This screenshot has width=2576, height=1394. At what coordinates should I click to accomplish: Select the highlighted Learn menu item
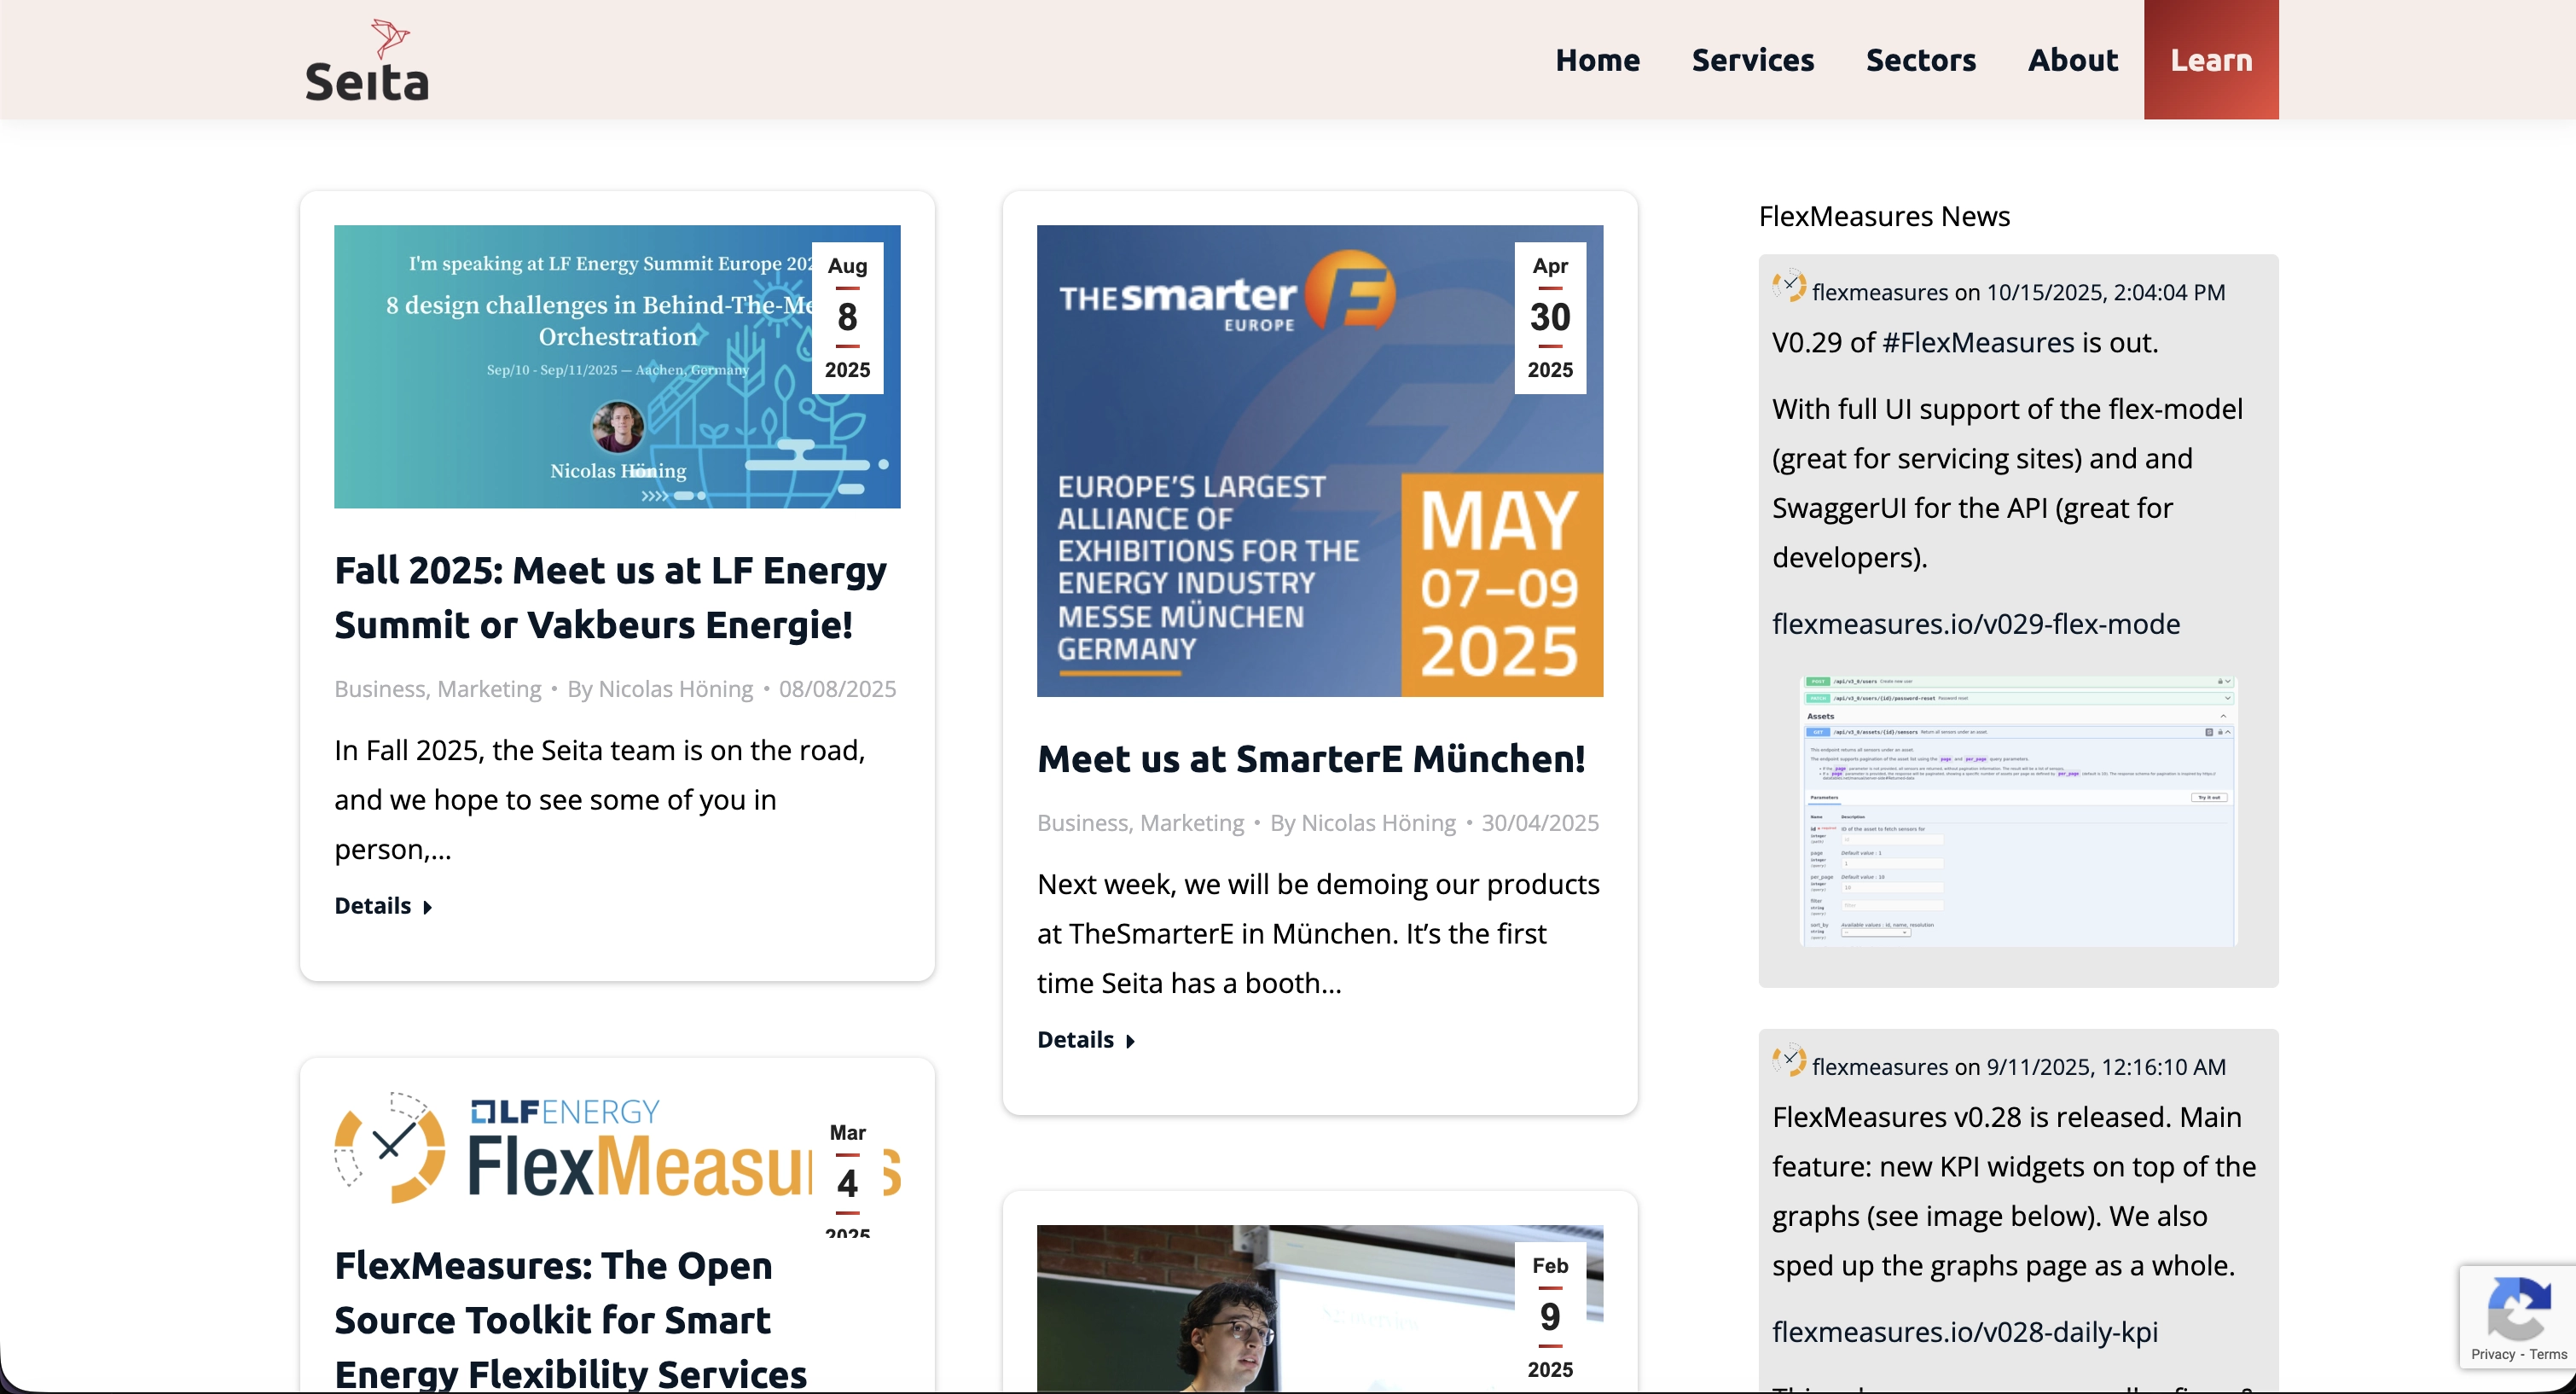pyautogui.click(x=2211, y=60)
